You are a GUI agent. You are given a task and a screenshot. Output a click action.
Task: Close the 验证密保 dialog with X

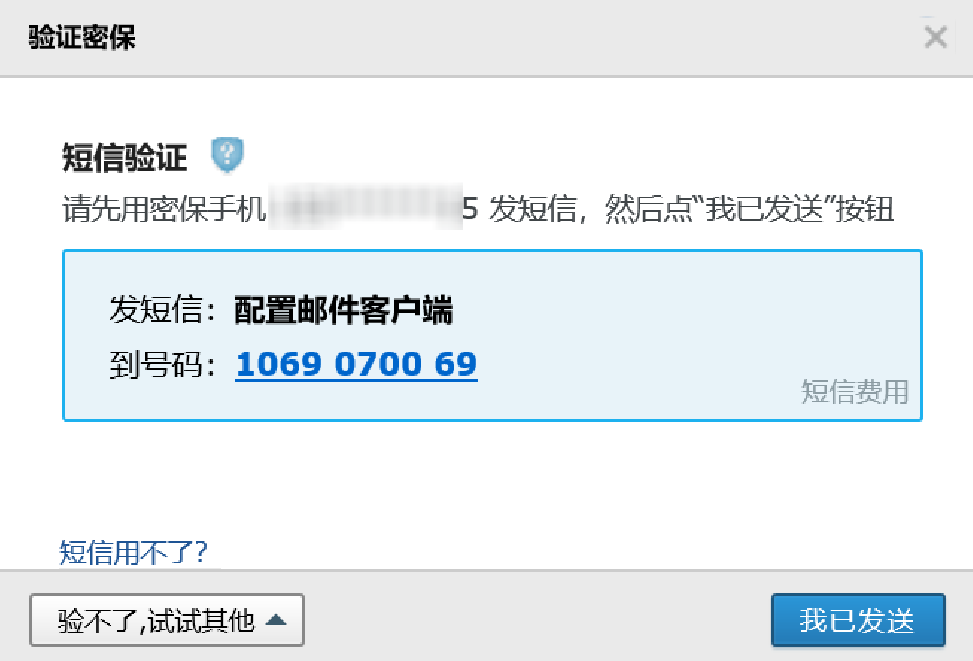point(935,37)
